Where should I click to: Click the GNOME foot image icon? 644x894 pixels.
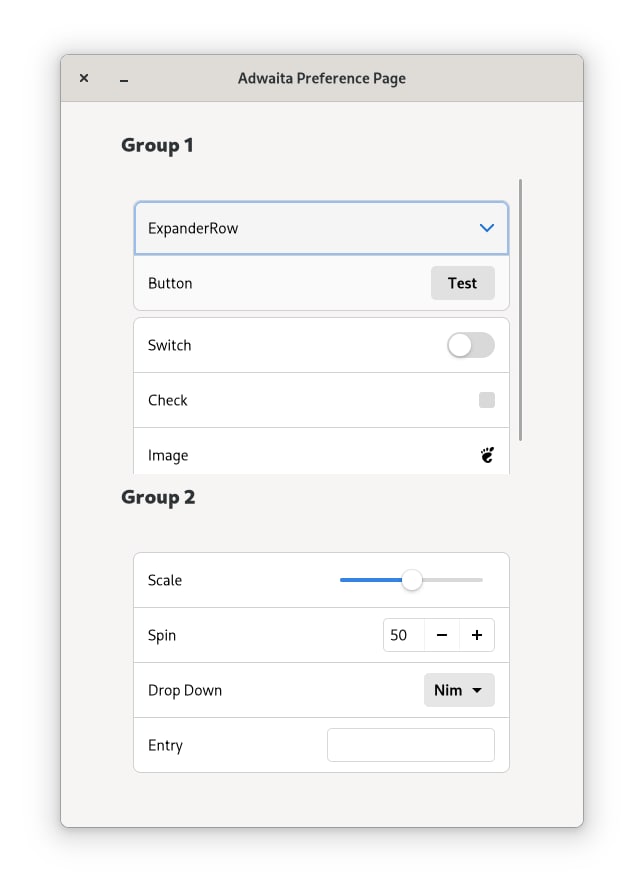coord(487,455)
